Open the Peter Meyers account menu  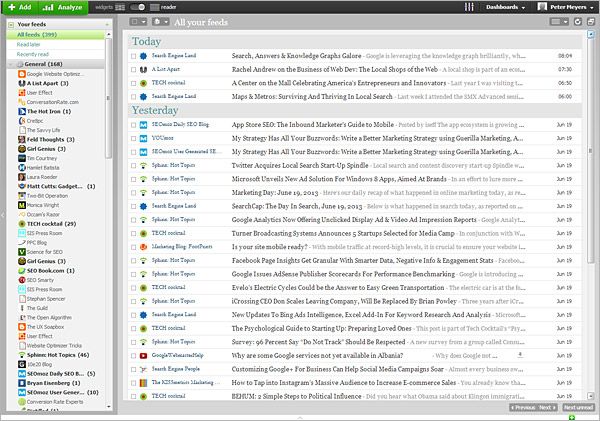(x=565, y=7)
